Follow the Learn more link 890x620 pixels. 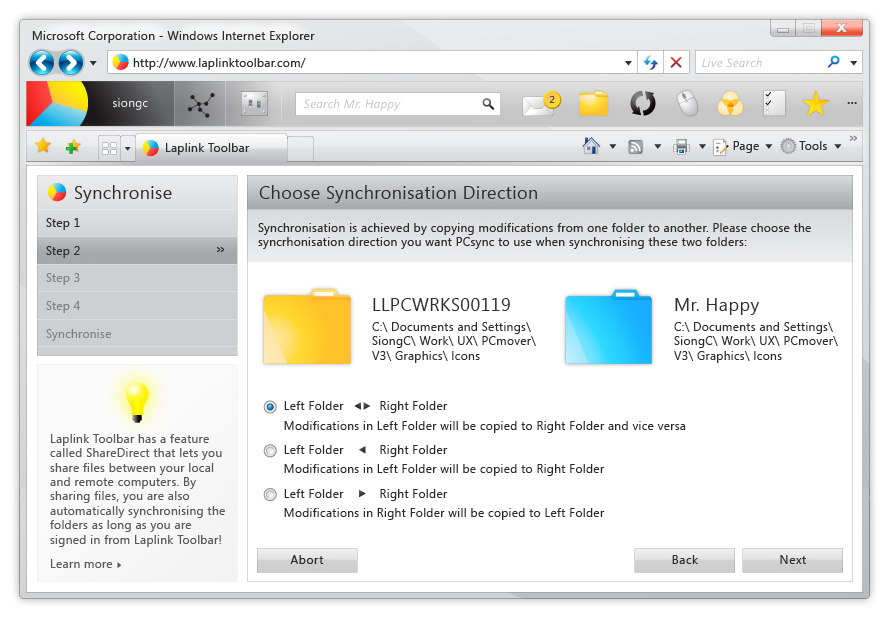click(x=85, y=564)
